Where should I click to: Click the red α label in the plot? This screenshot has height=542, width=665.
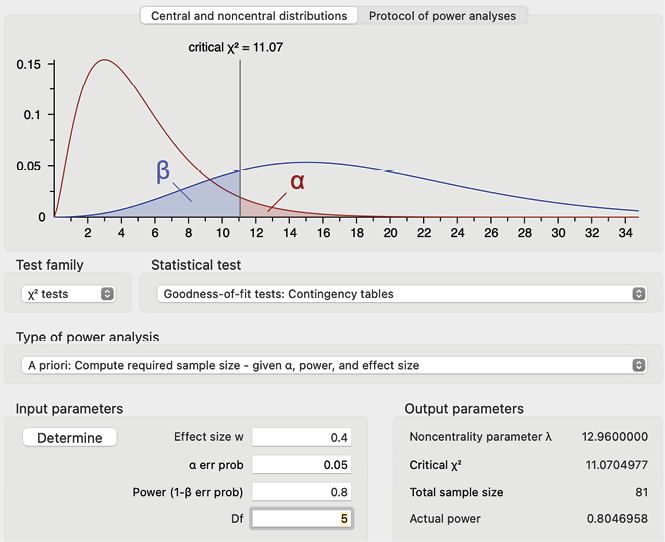[x=297, y=181]
